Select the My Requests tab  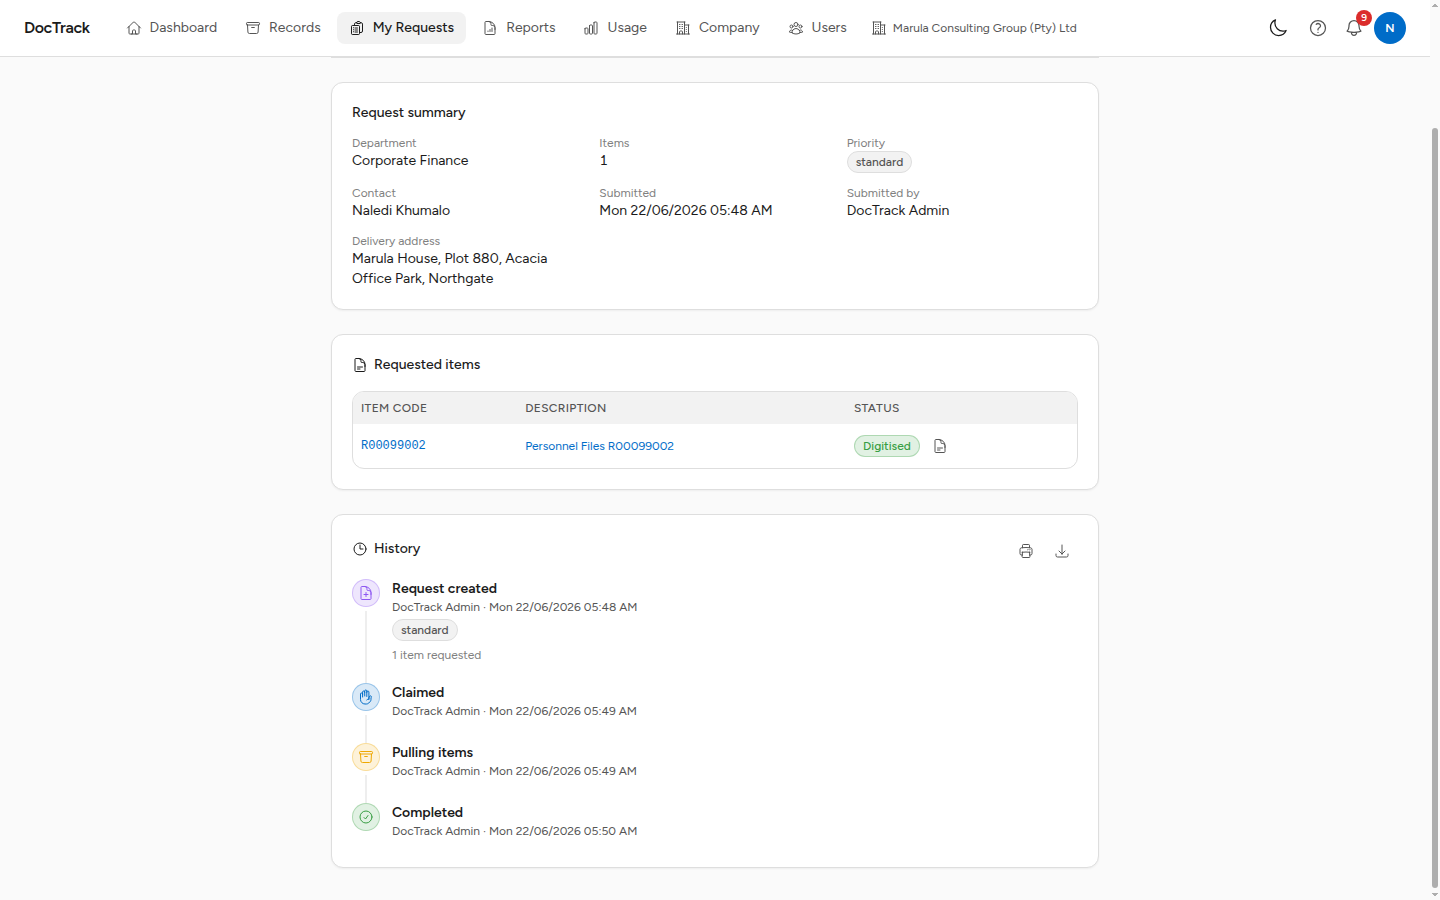pos(402,28)
